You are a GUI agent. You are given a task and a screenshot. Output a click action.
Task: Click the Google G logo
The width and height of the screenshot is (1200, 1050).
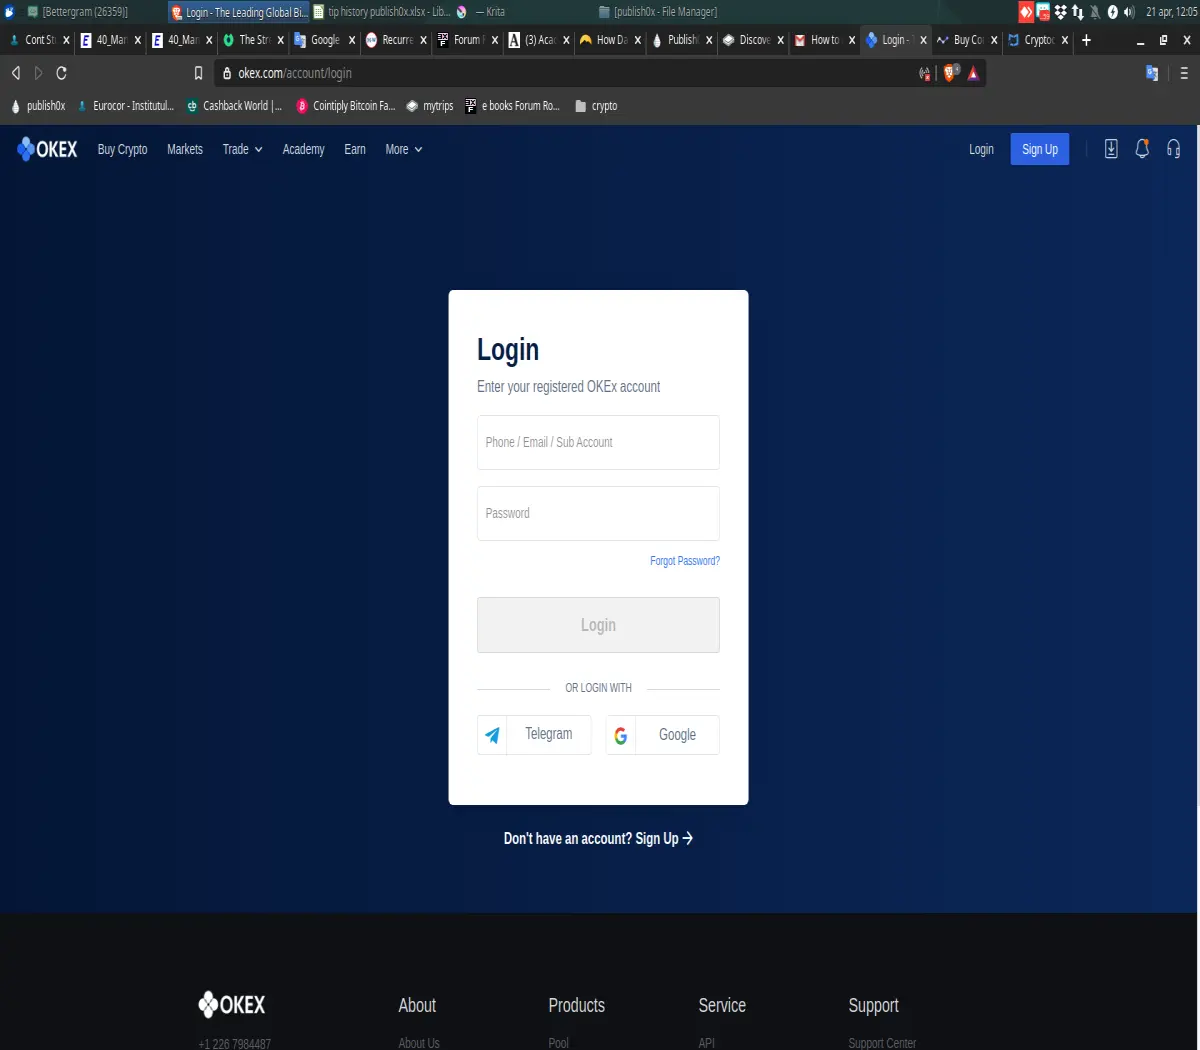[x=621, y=735]
